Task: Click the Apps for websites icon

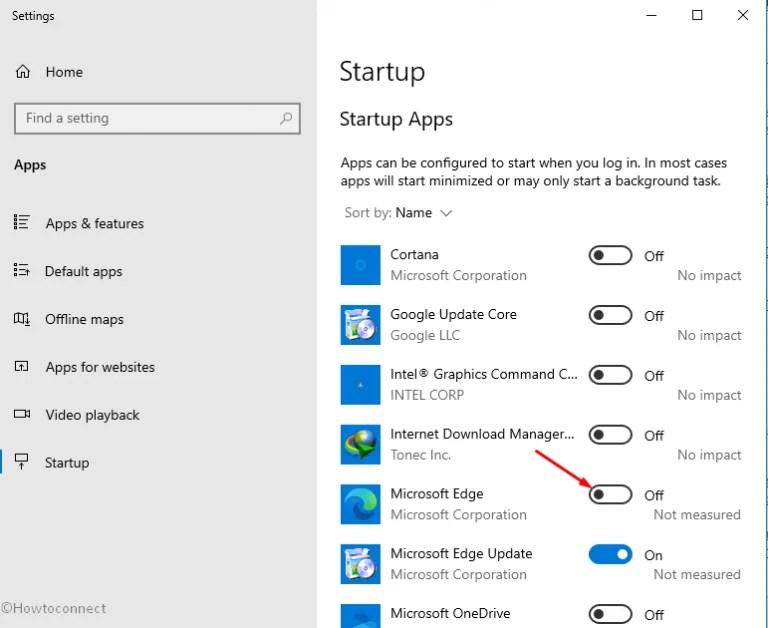Action: click(22, 366)
